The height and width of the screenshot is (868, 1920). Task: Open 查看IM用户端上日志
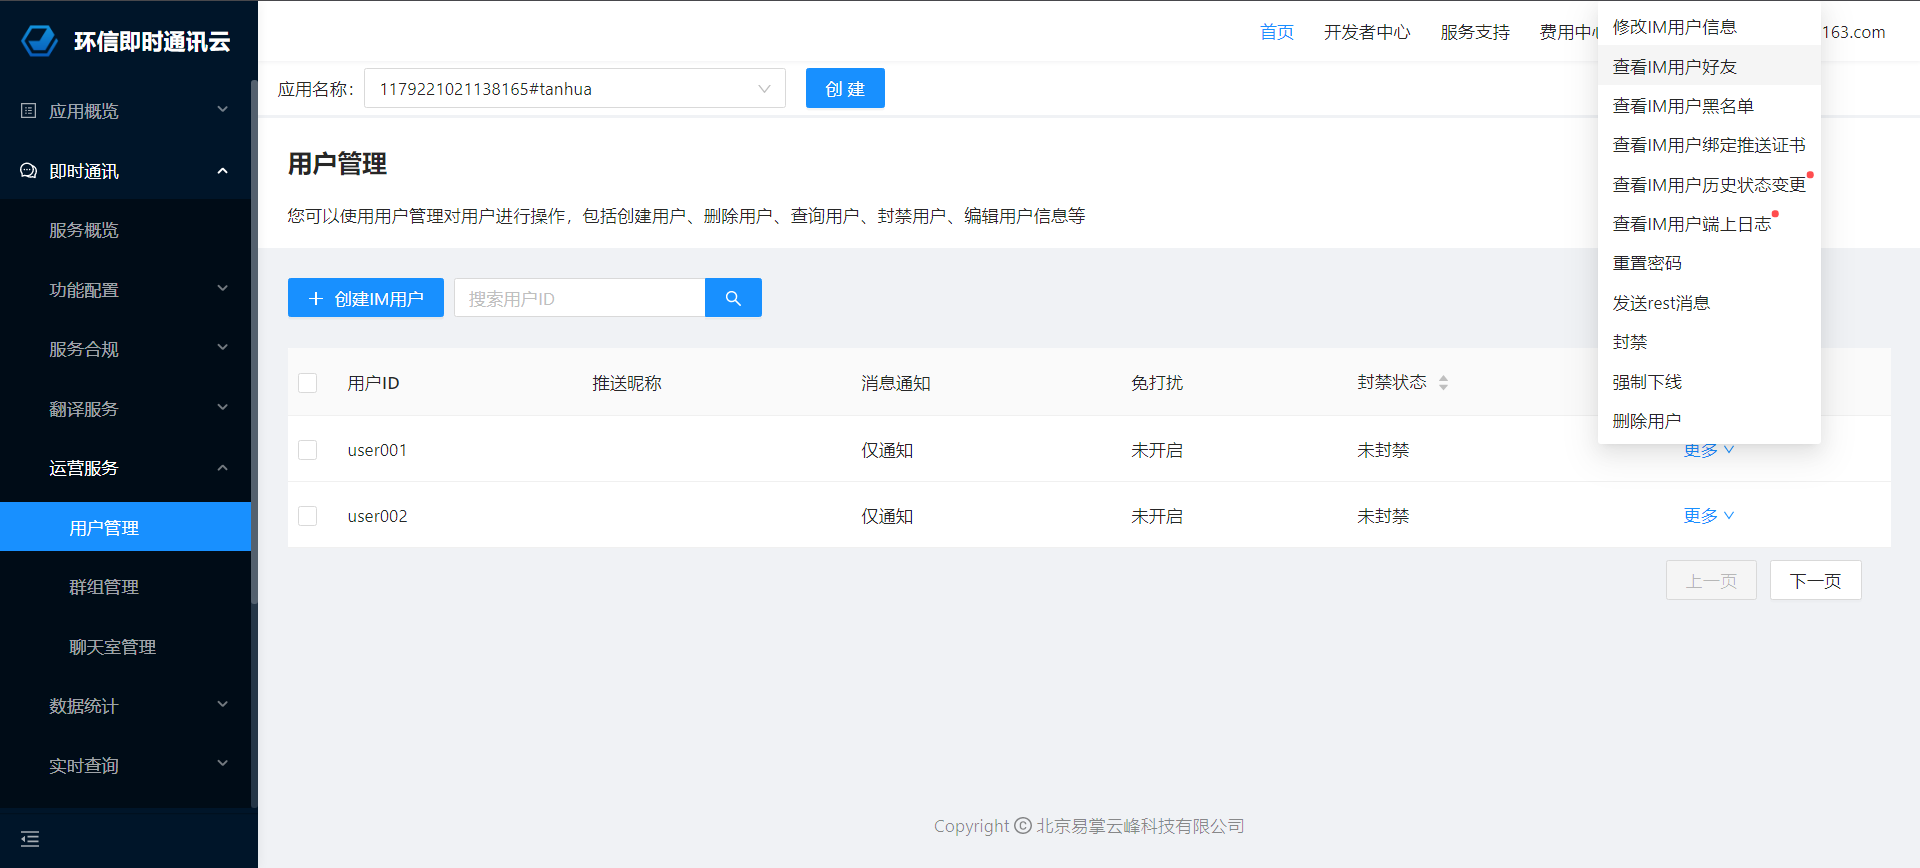[1709, 224]
